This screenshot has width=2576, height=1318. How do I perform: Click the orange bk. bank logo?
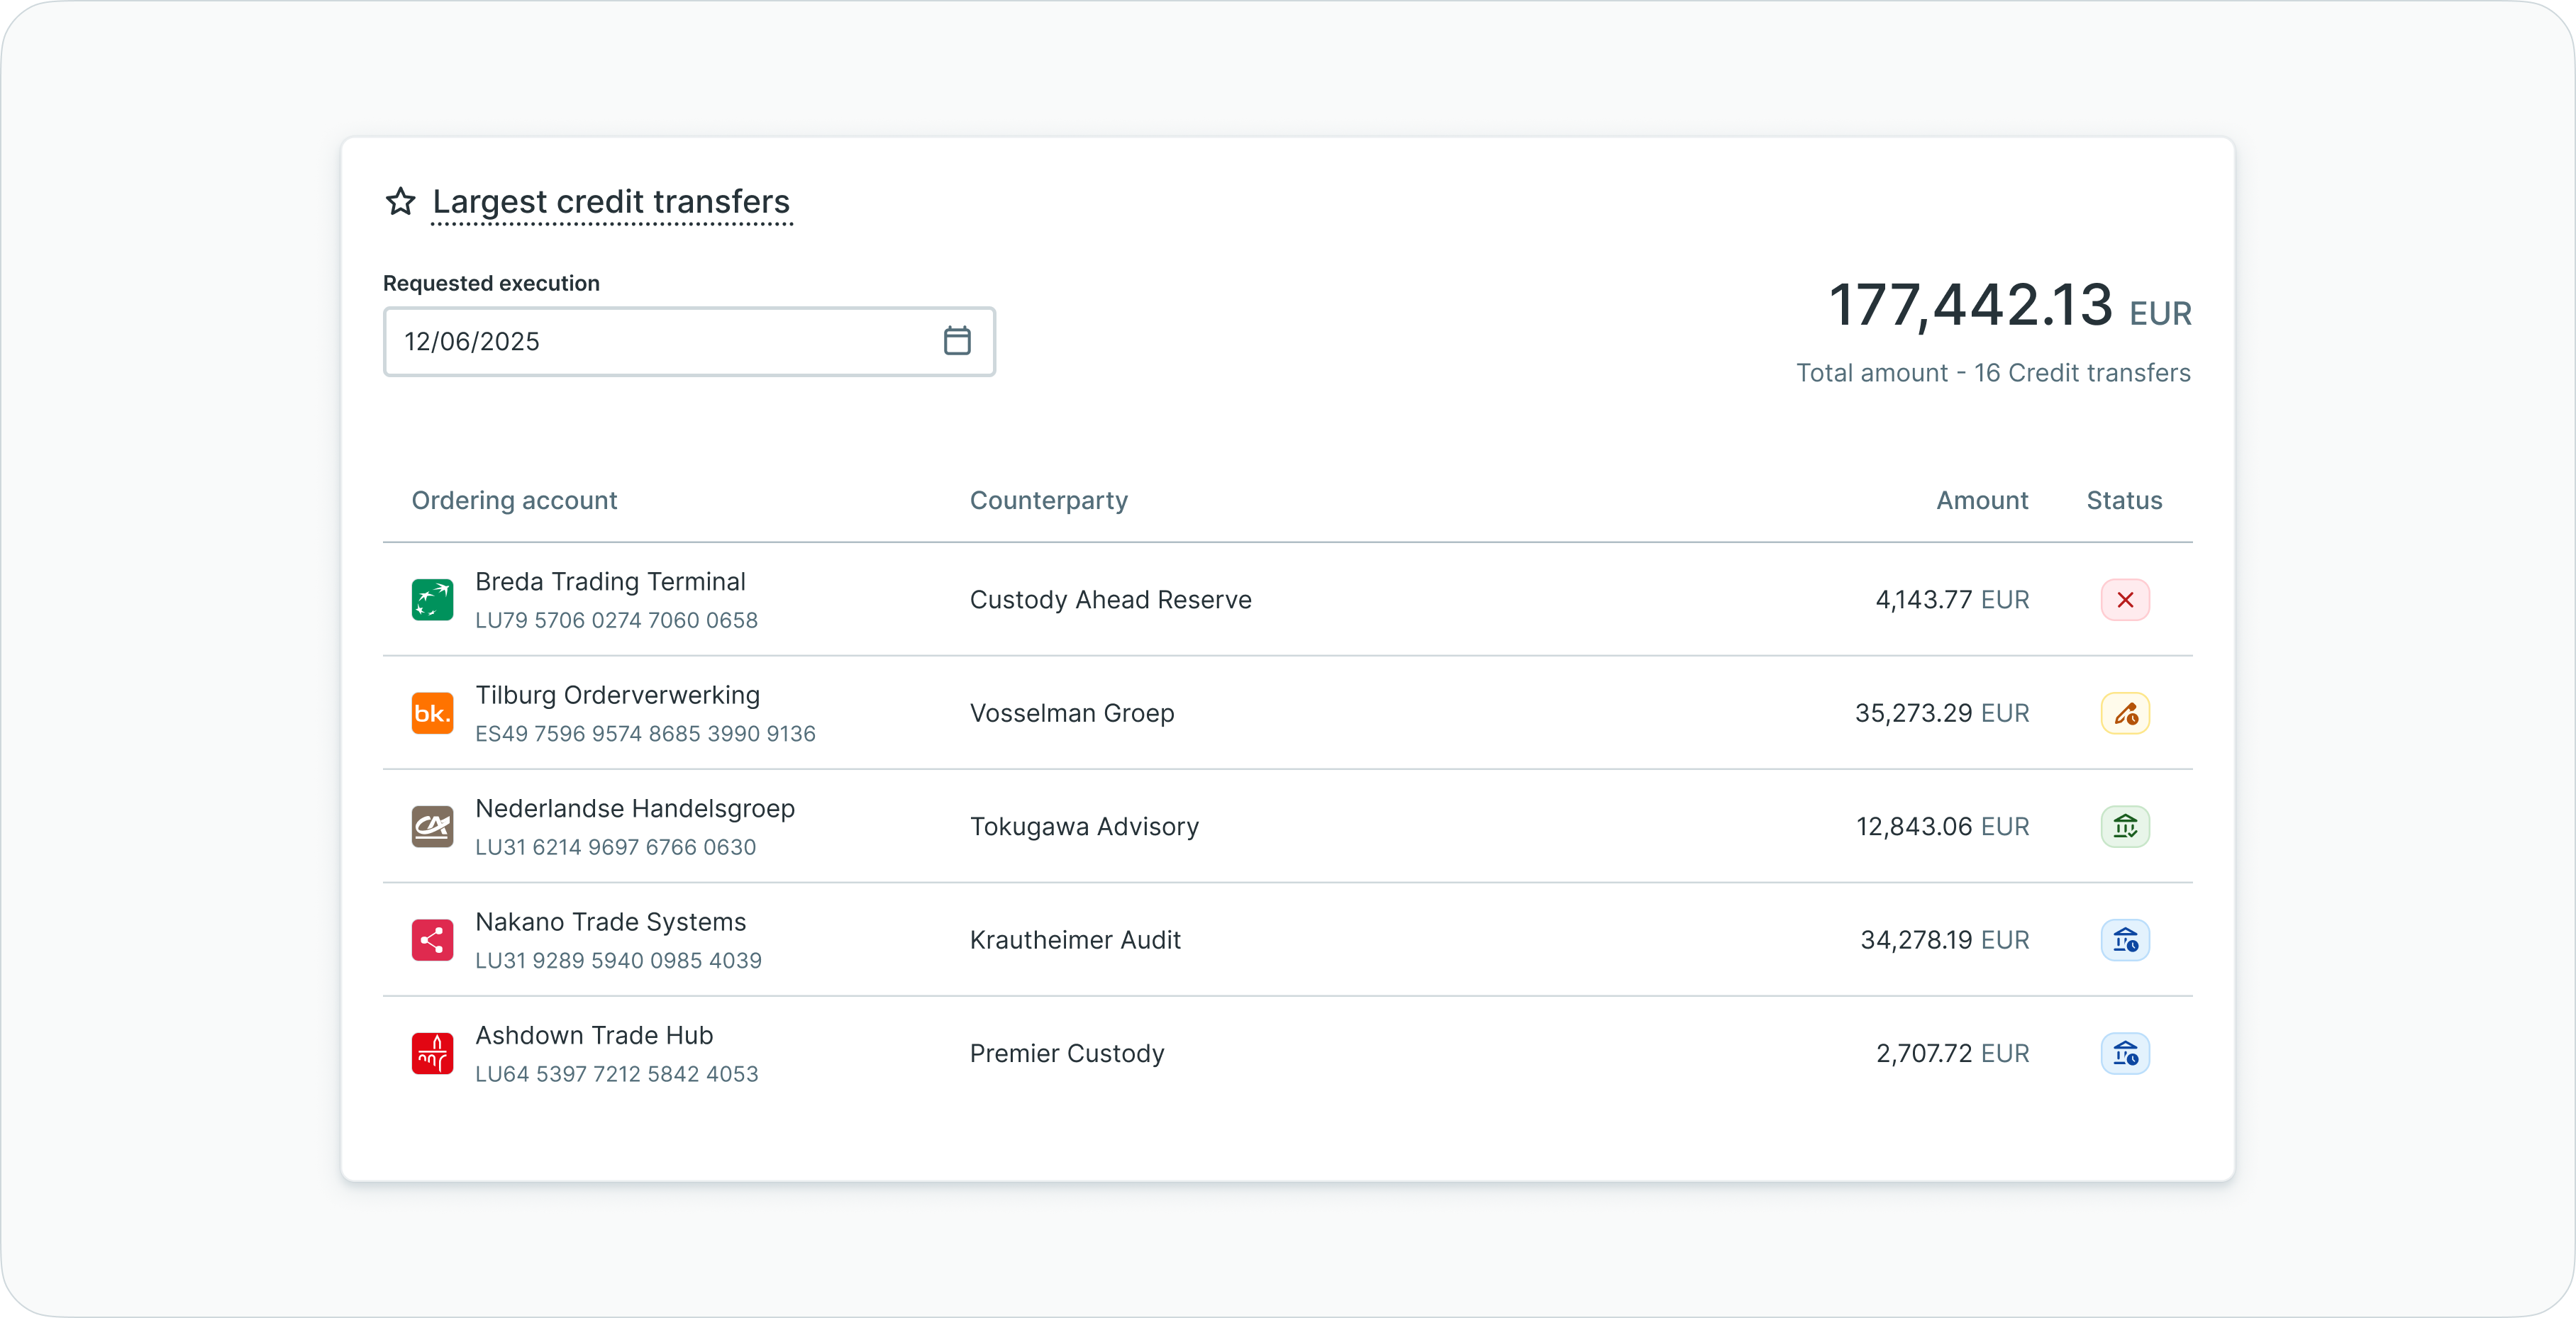pos(432,713)
